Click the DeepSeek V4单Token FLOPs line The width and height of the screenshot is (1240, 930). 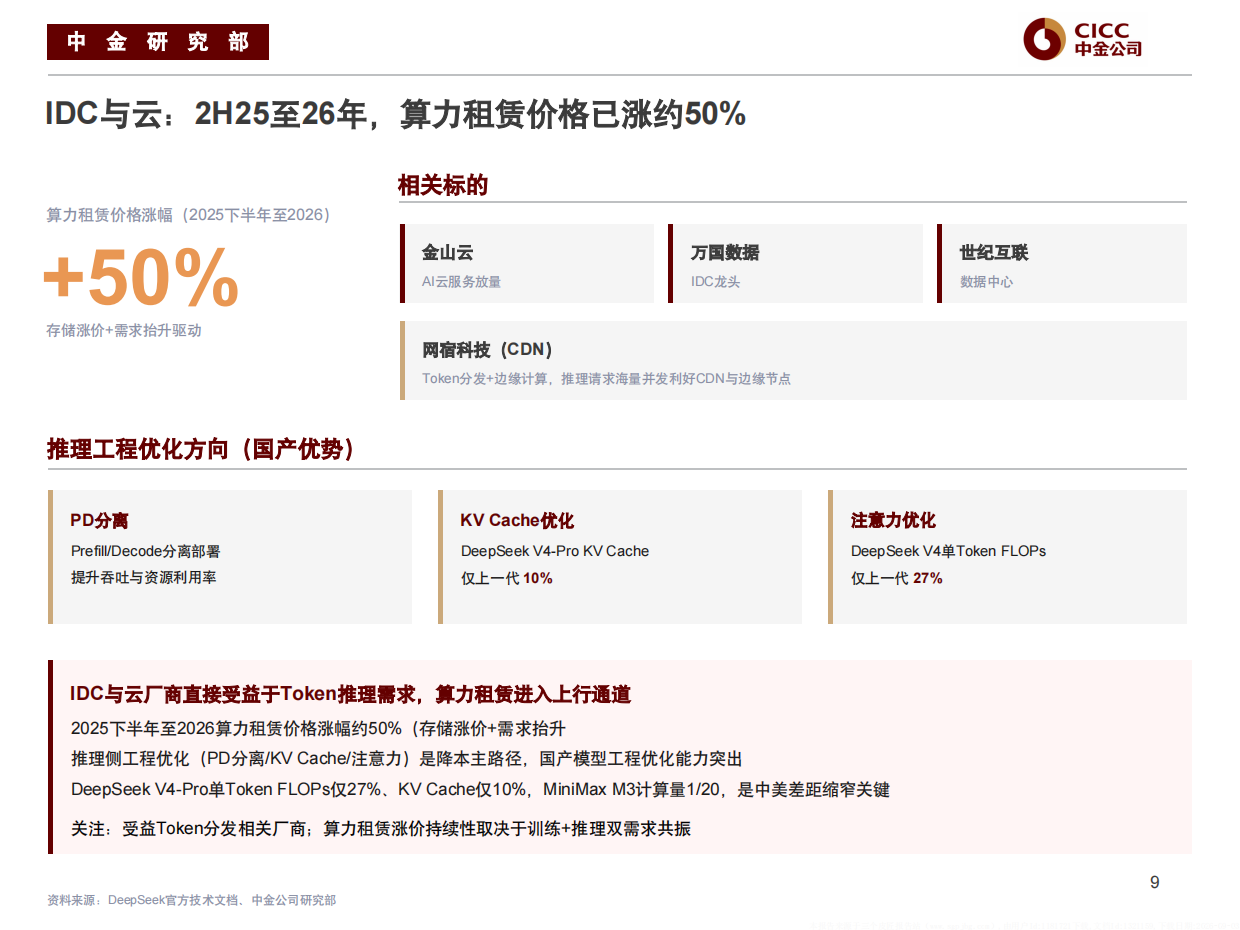[948, 551]
